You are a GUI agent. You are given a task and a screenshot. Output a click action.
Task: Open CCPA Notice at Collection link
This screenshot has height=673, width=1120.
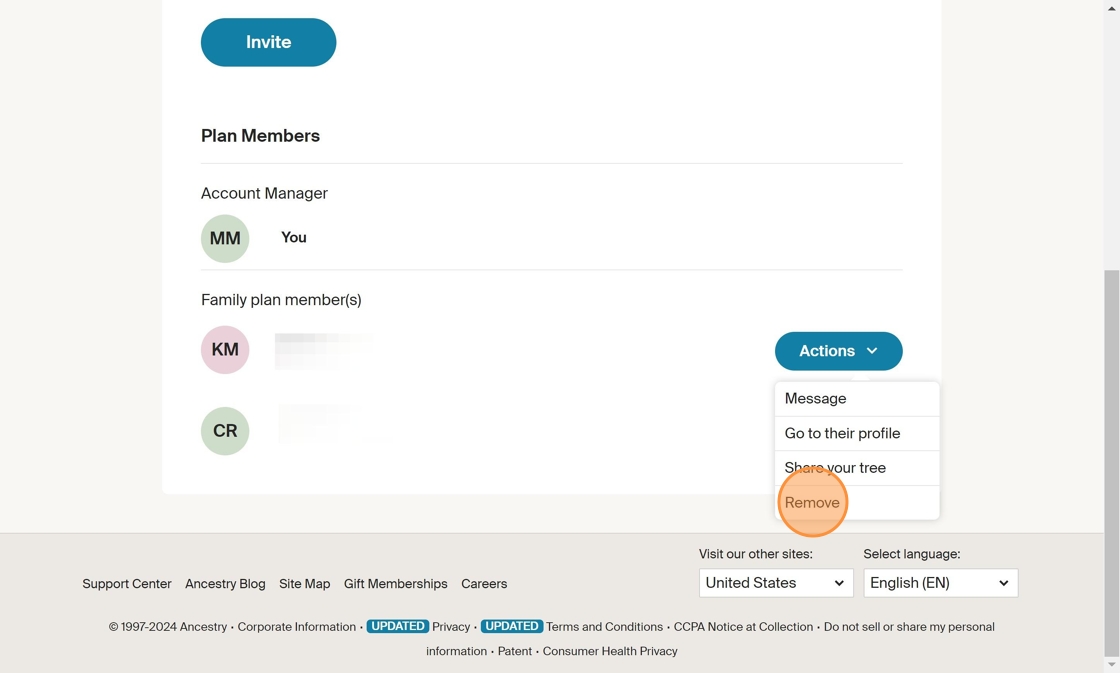[x=743, y=627]
